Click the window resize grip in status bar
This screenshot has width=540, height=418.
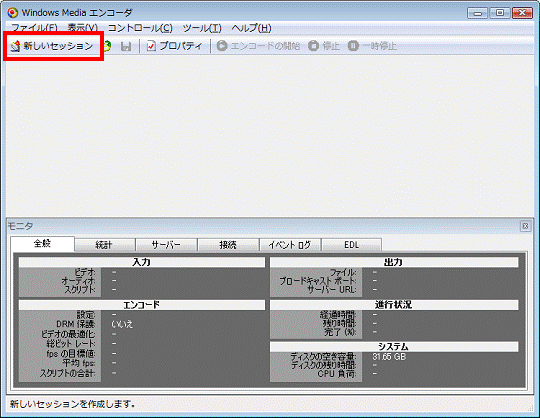[529, 407]
